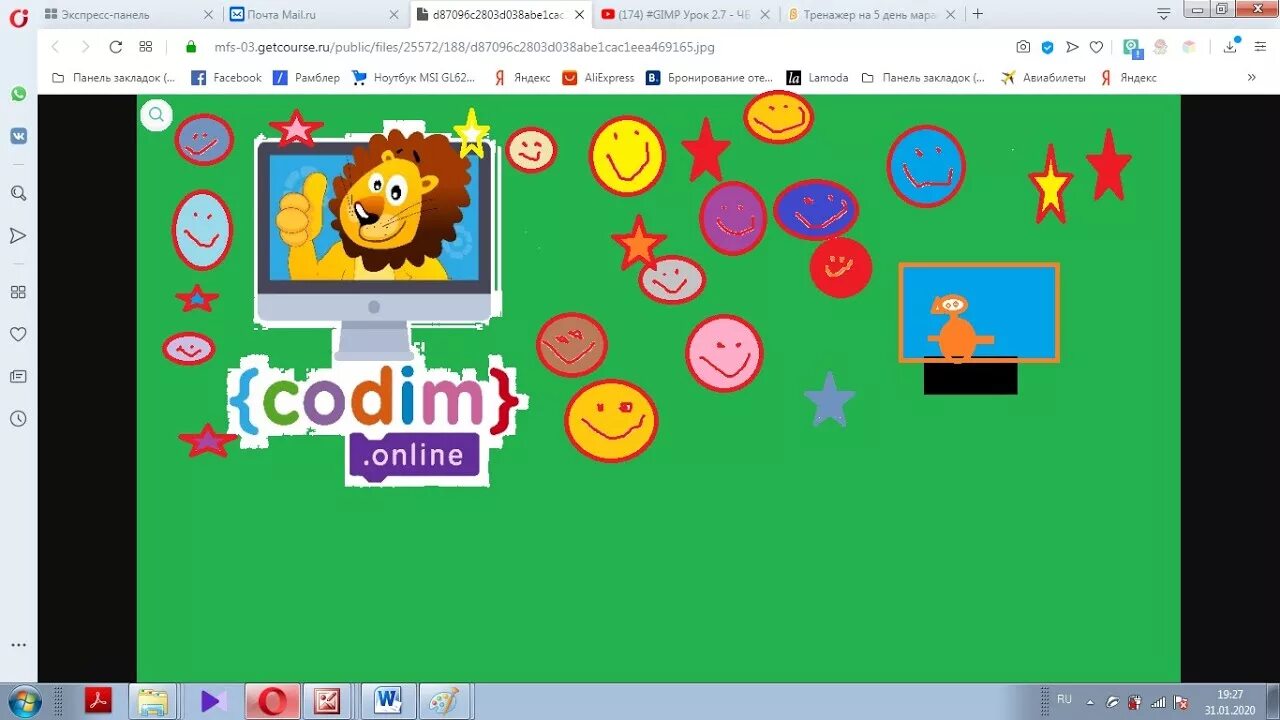Select the d87096c2803d038abe1cac tab
This screenshot has height=720, width=1280.
point(498,14)
